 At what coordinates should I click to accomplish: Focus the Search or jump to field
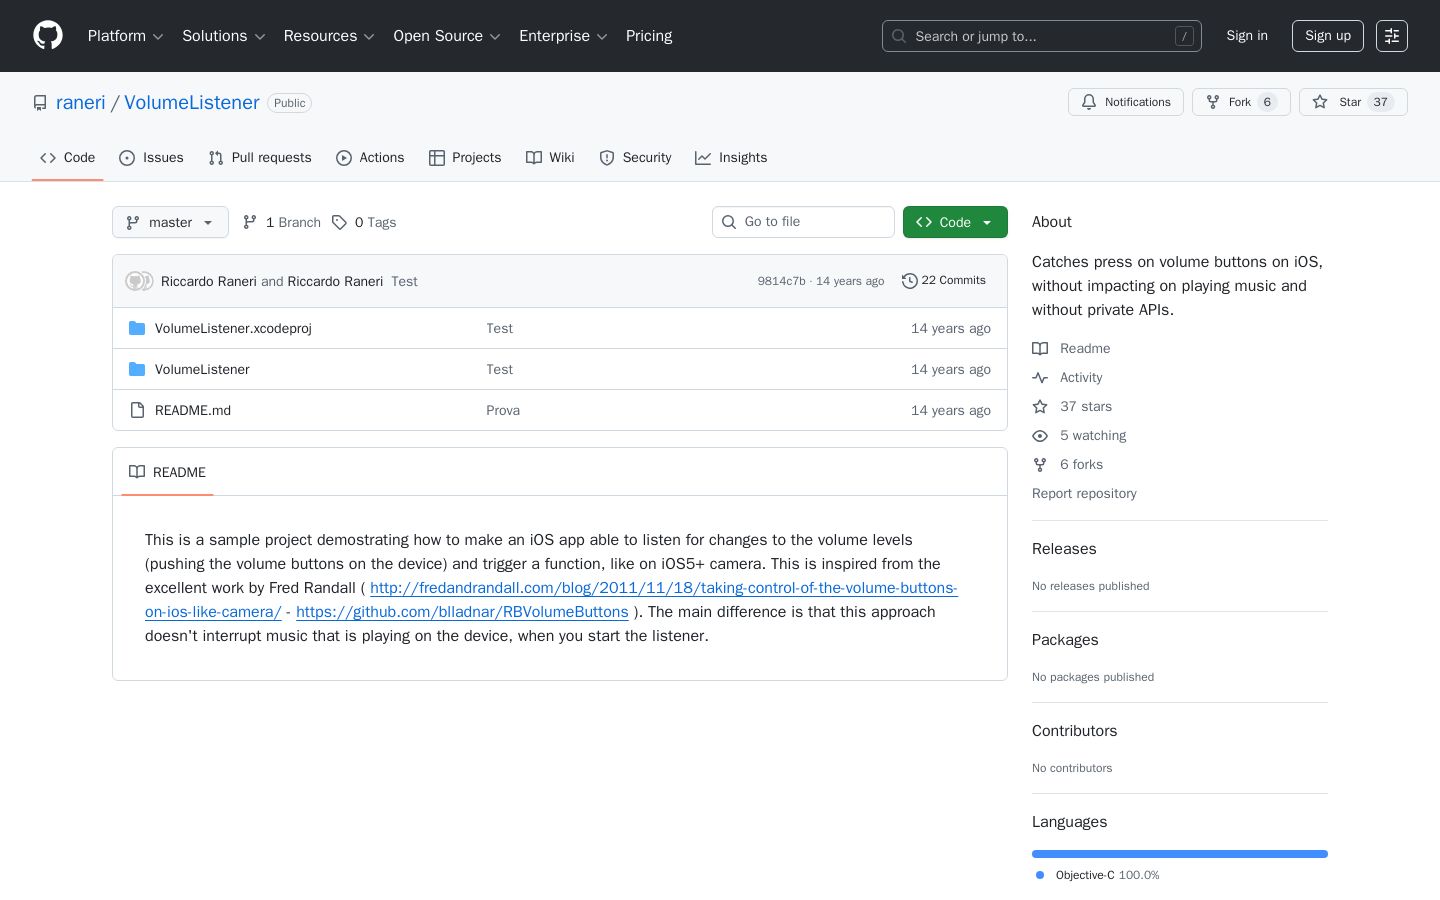pos(1042,36)
